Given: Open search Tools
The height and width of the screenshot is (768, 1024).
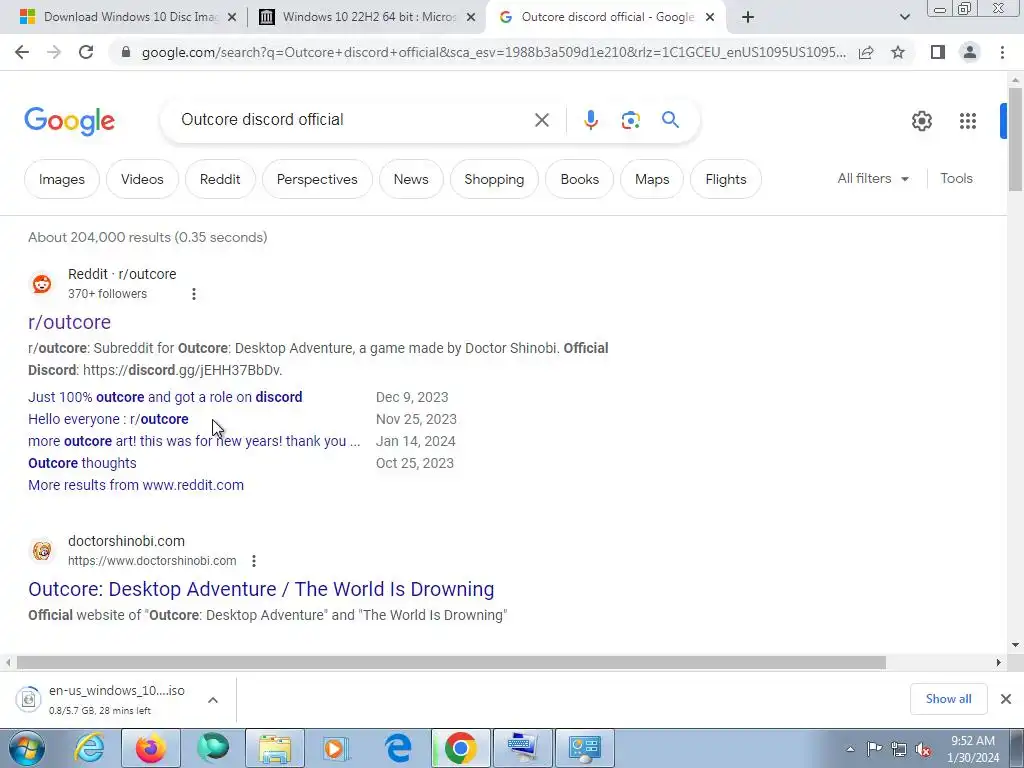Looking at the screenshot, I should pyautogui.click(x=957, y=178).
